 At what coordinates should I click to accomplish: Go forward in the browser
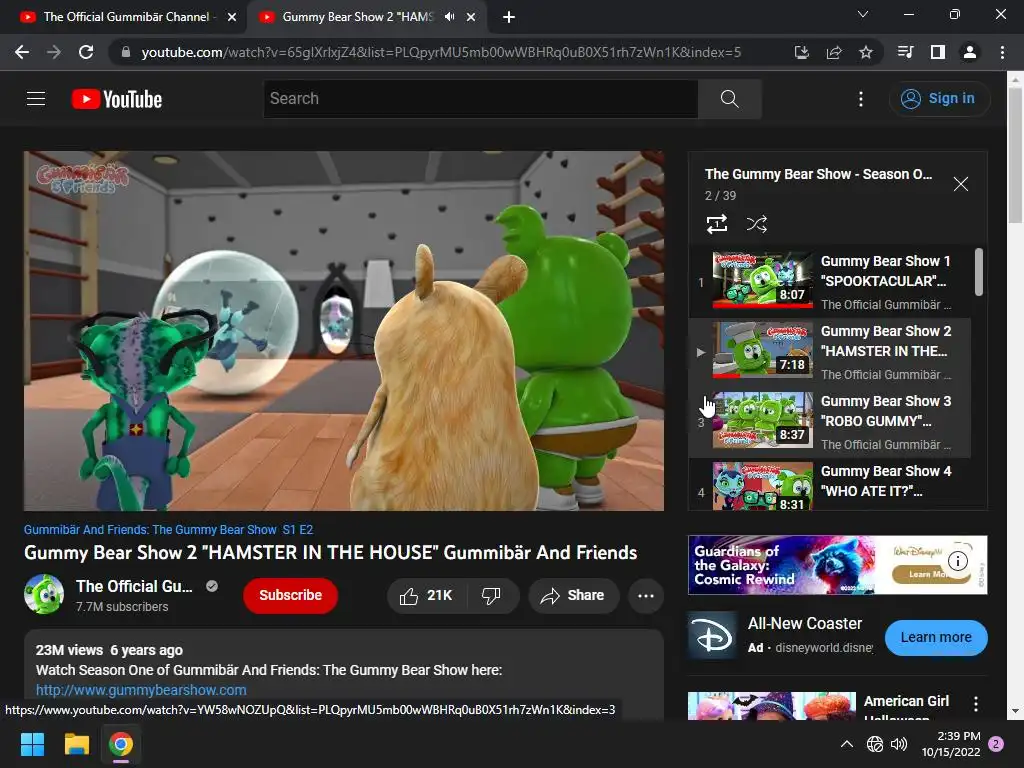(54, 52)
